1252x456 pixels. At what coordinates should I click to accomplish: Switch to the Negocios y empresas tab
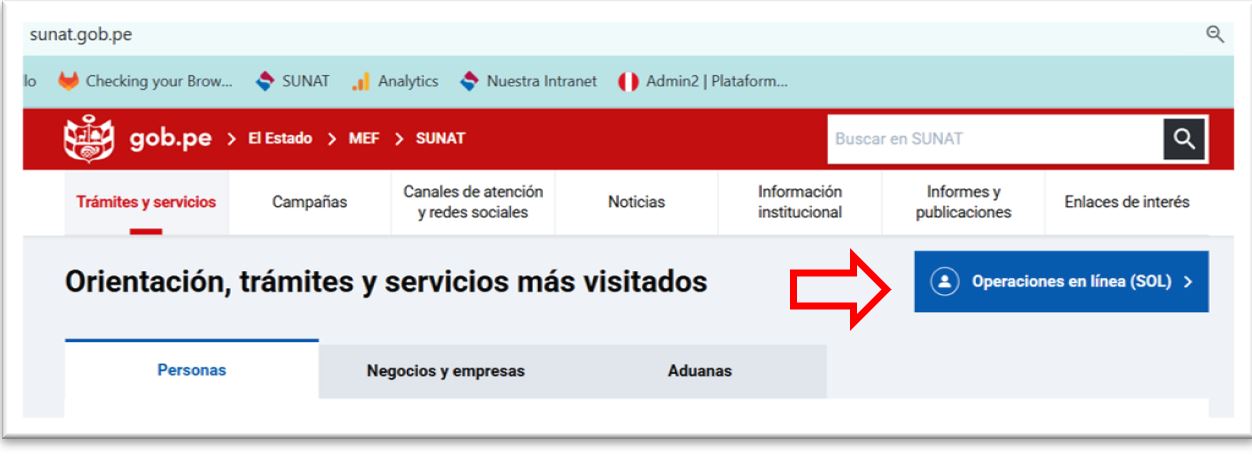[x=446, y=371]
